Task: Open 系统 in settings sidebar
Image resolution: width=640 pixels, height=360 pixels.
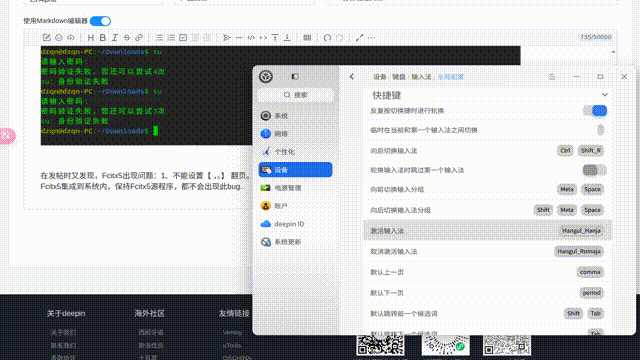Action: click(x=295, y=116)
